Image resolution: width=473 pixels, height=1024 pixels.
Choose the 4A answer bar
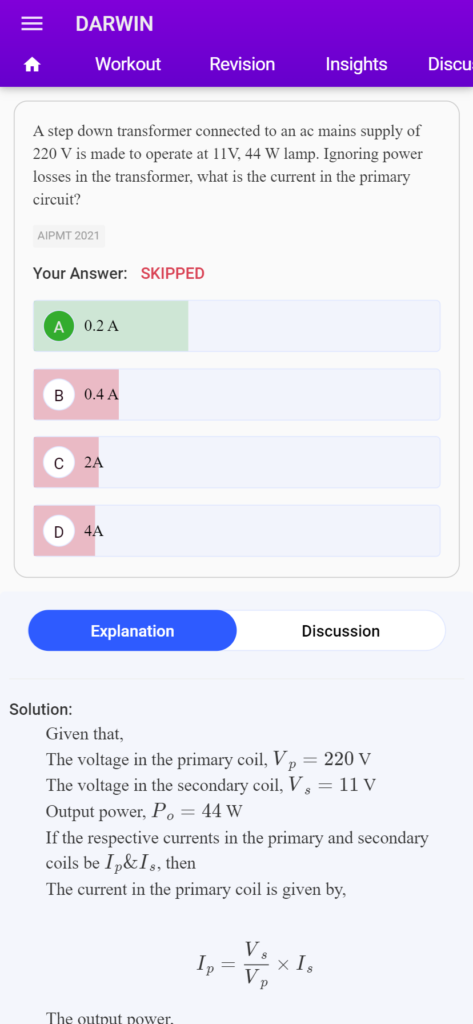pyautogui.click(x=236, y=531)
